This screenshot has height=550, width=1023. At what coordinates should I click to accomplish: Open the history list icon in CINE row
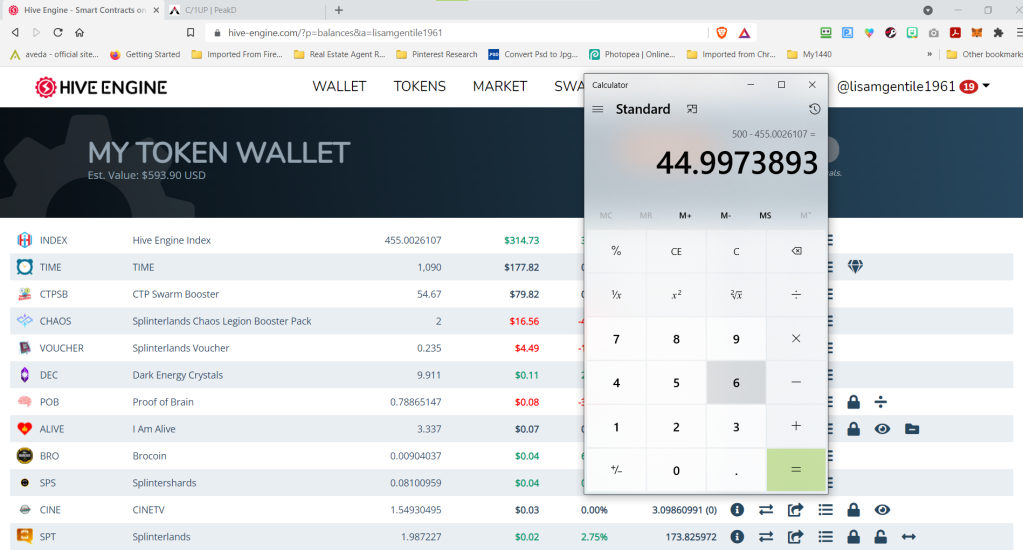[825, 510]
